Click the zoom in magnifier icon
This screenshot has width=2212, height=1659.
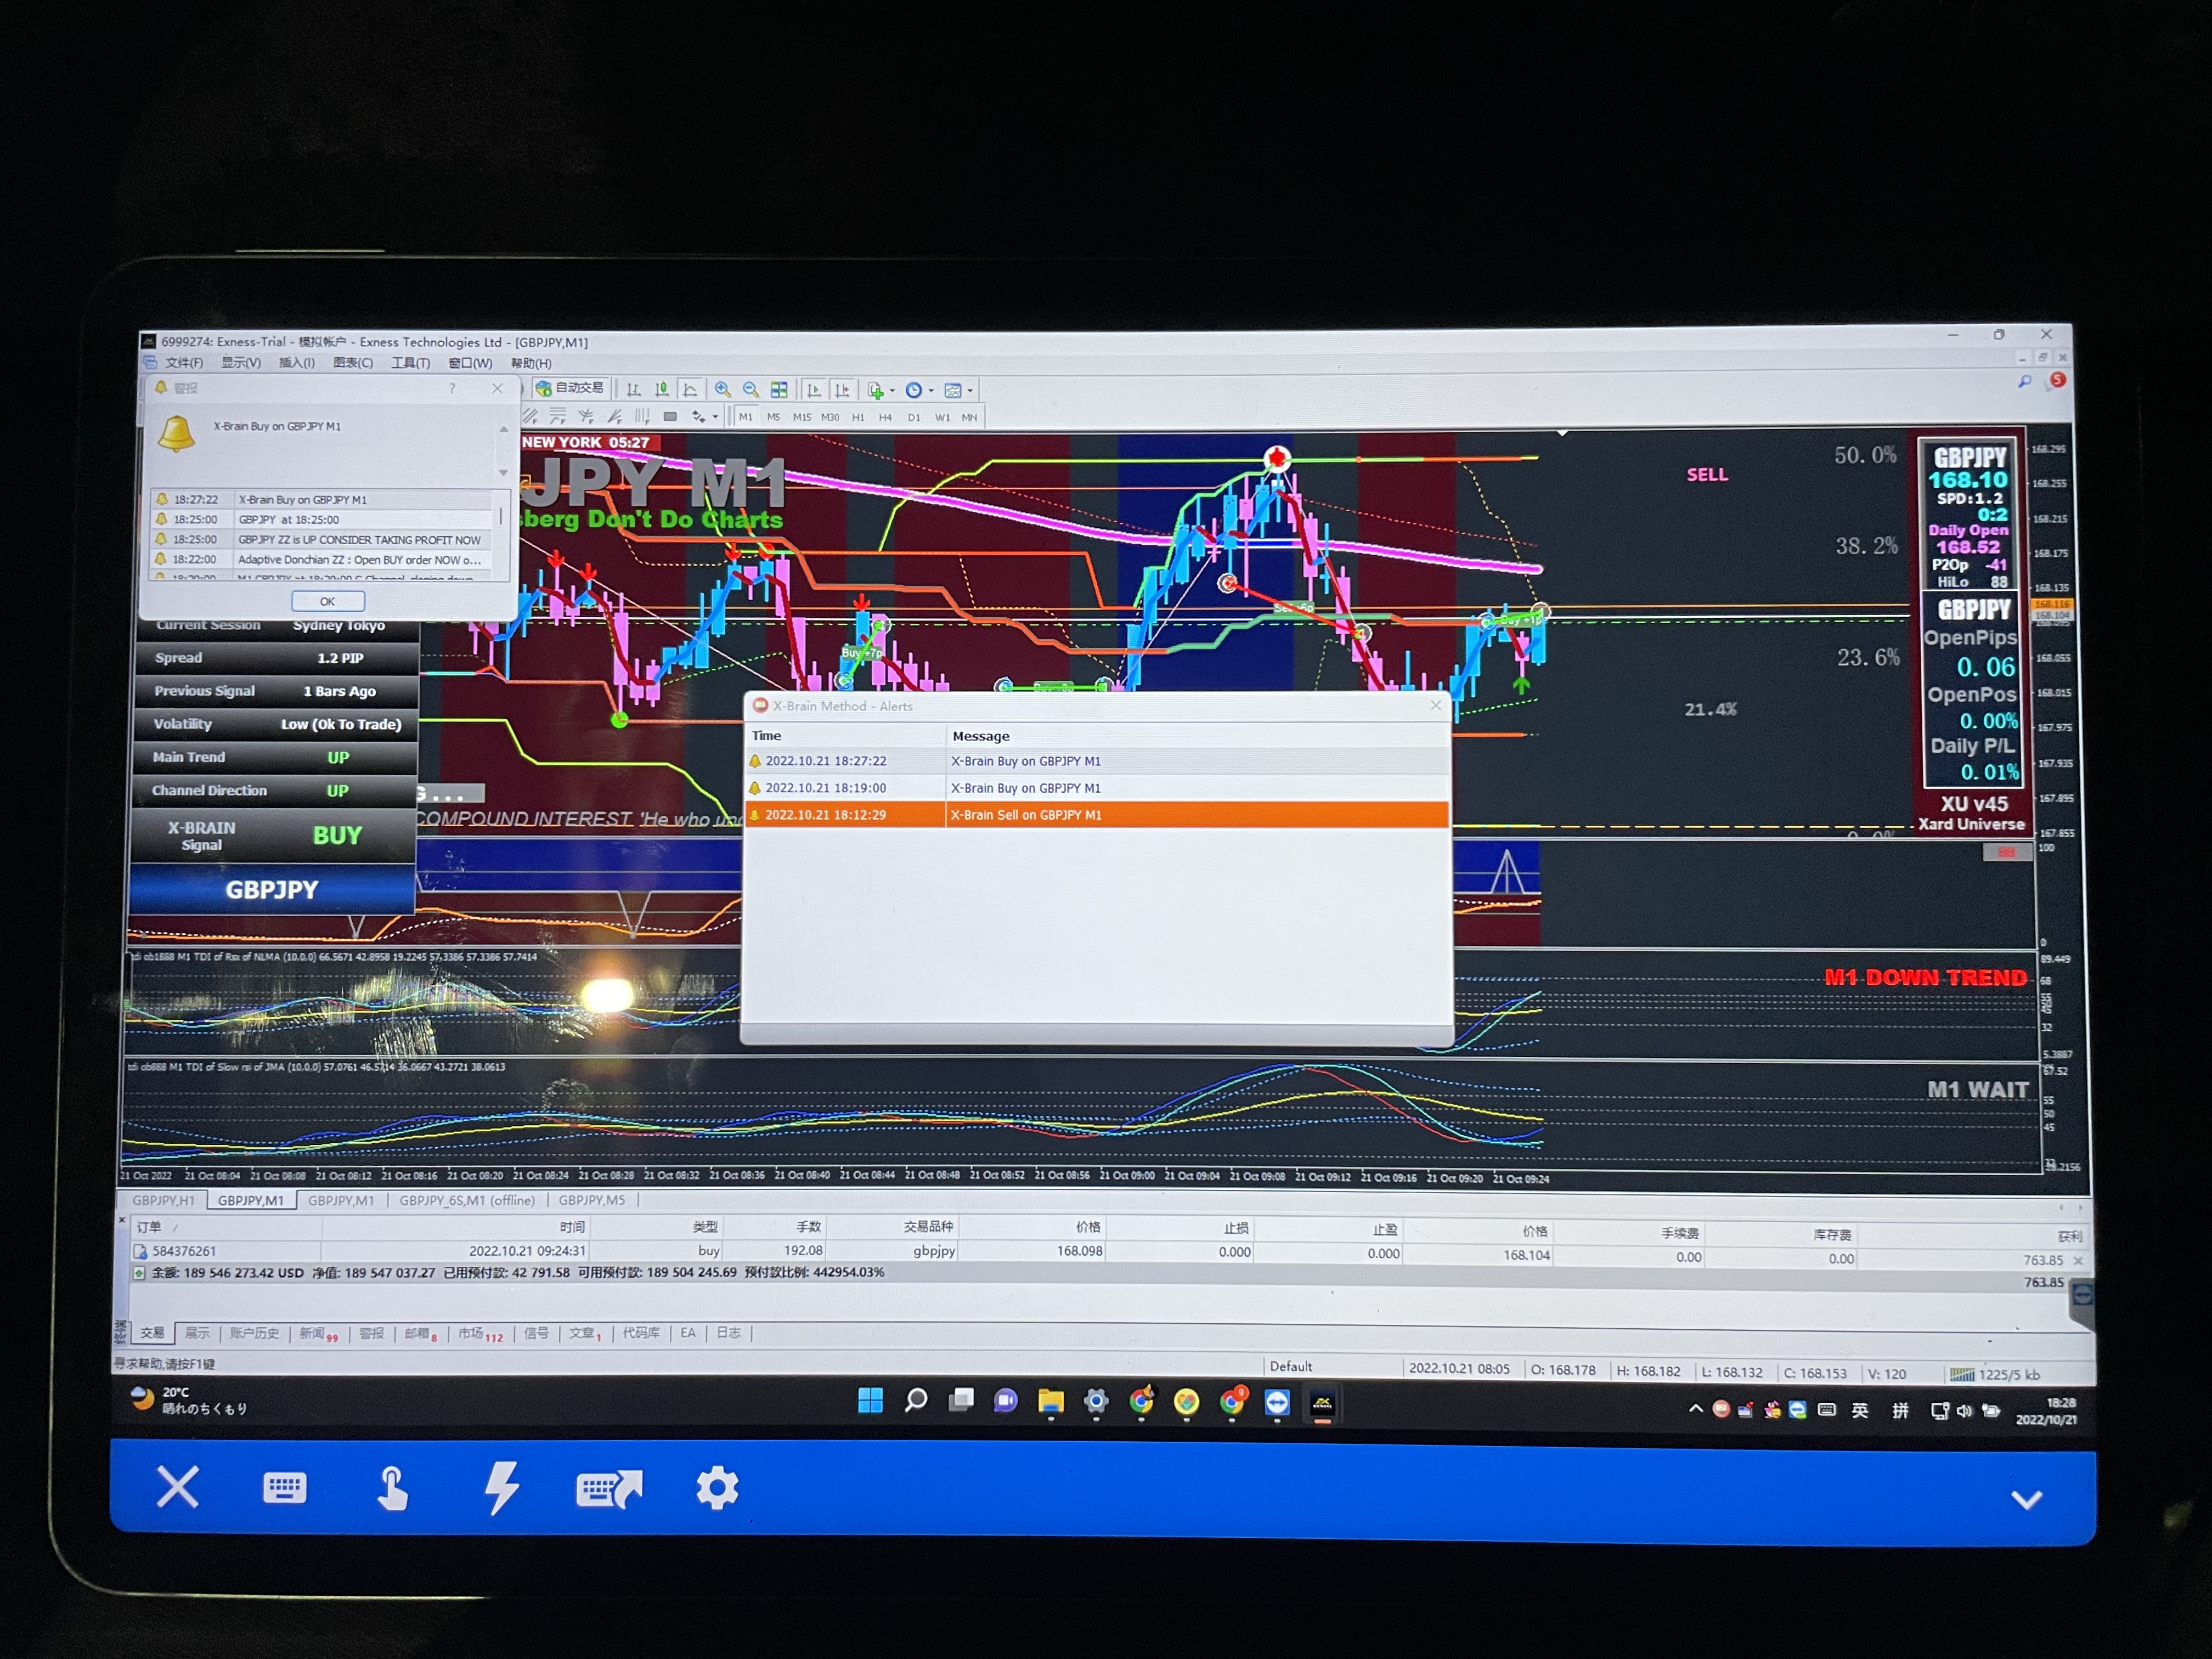723,390
